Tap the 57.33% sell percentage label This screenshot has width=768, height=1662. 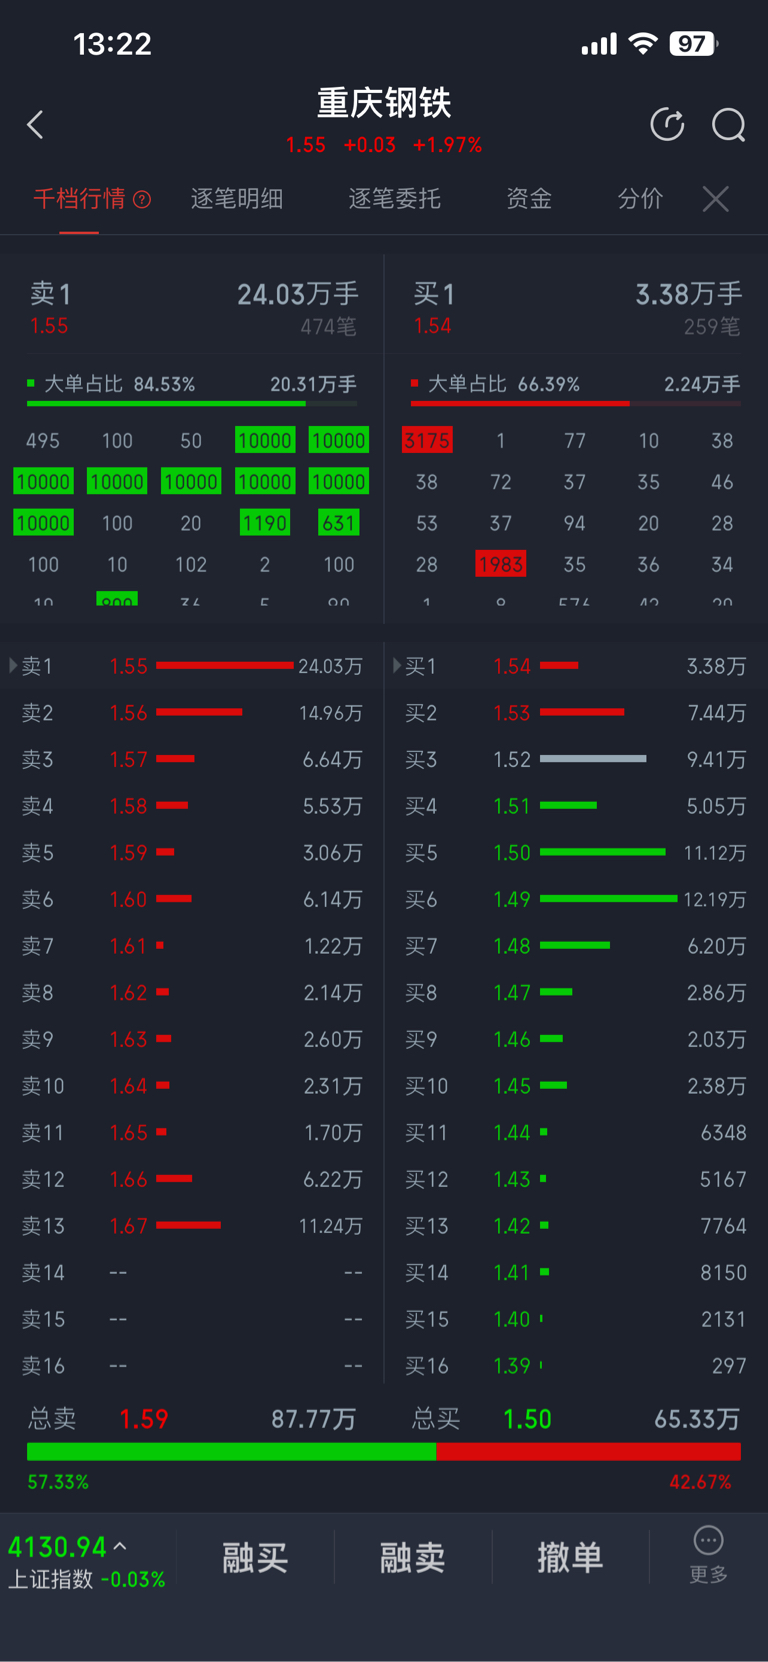pos(58,1482)
